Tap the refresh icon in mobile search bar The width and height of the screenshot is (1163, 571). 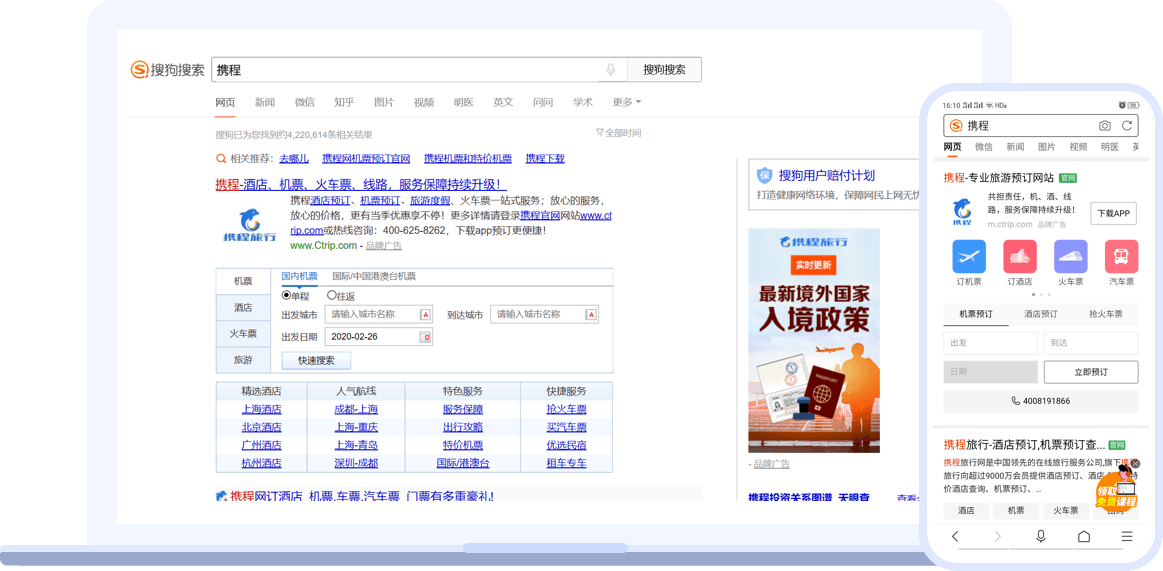pyautogui.click(x=1127, y=126)
